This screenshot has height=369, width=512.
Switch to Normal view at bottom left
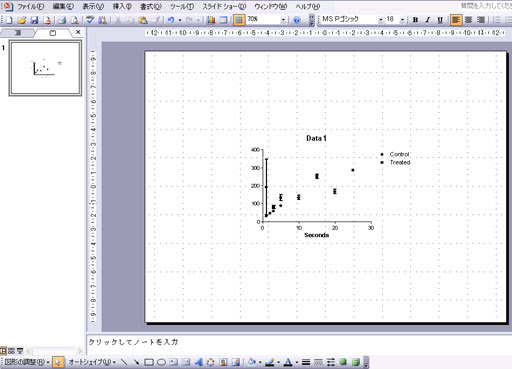coord(3,351)
